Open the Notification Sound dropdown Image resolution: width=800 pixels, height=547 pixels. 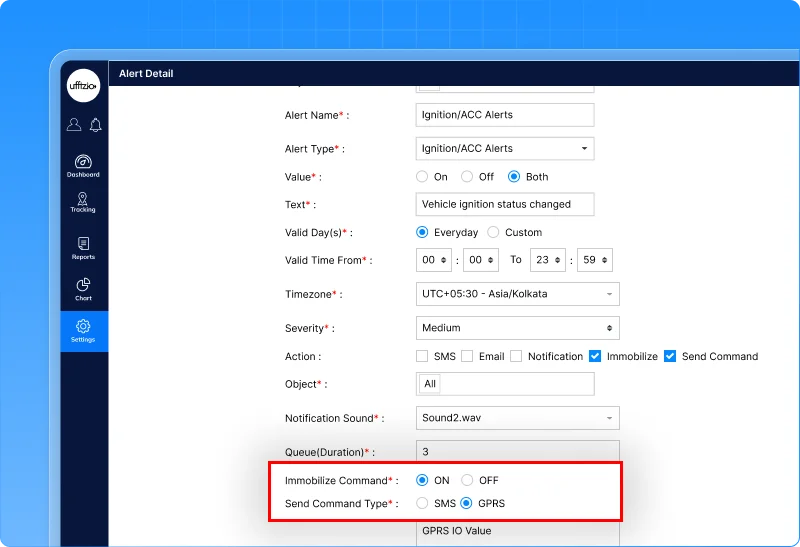tap(518, 418)
